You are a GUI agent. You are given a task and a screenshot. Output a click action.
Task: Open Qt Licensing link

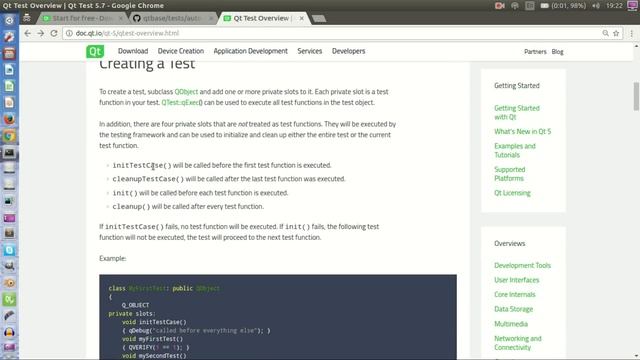pos(512,193)
